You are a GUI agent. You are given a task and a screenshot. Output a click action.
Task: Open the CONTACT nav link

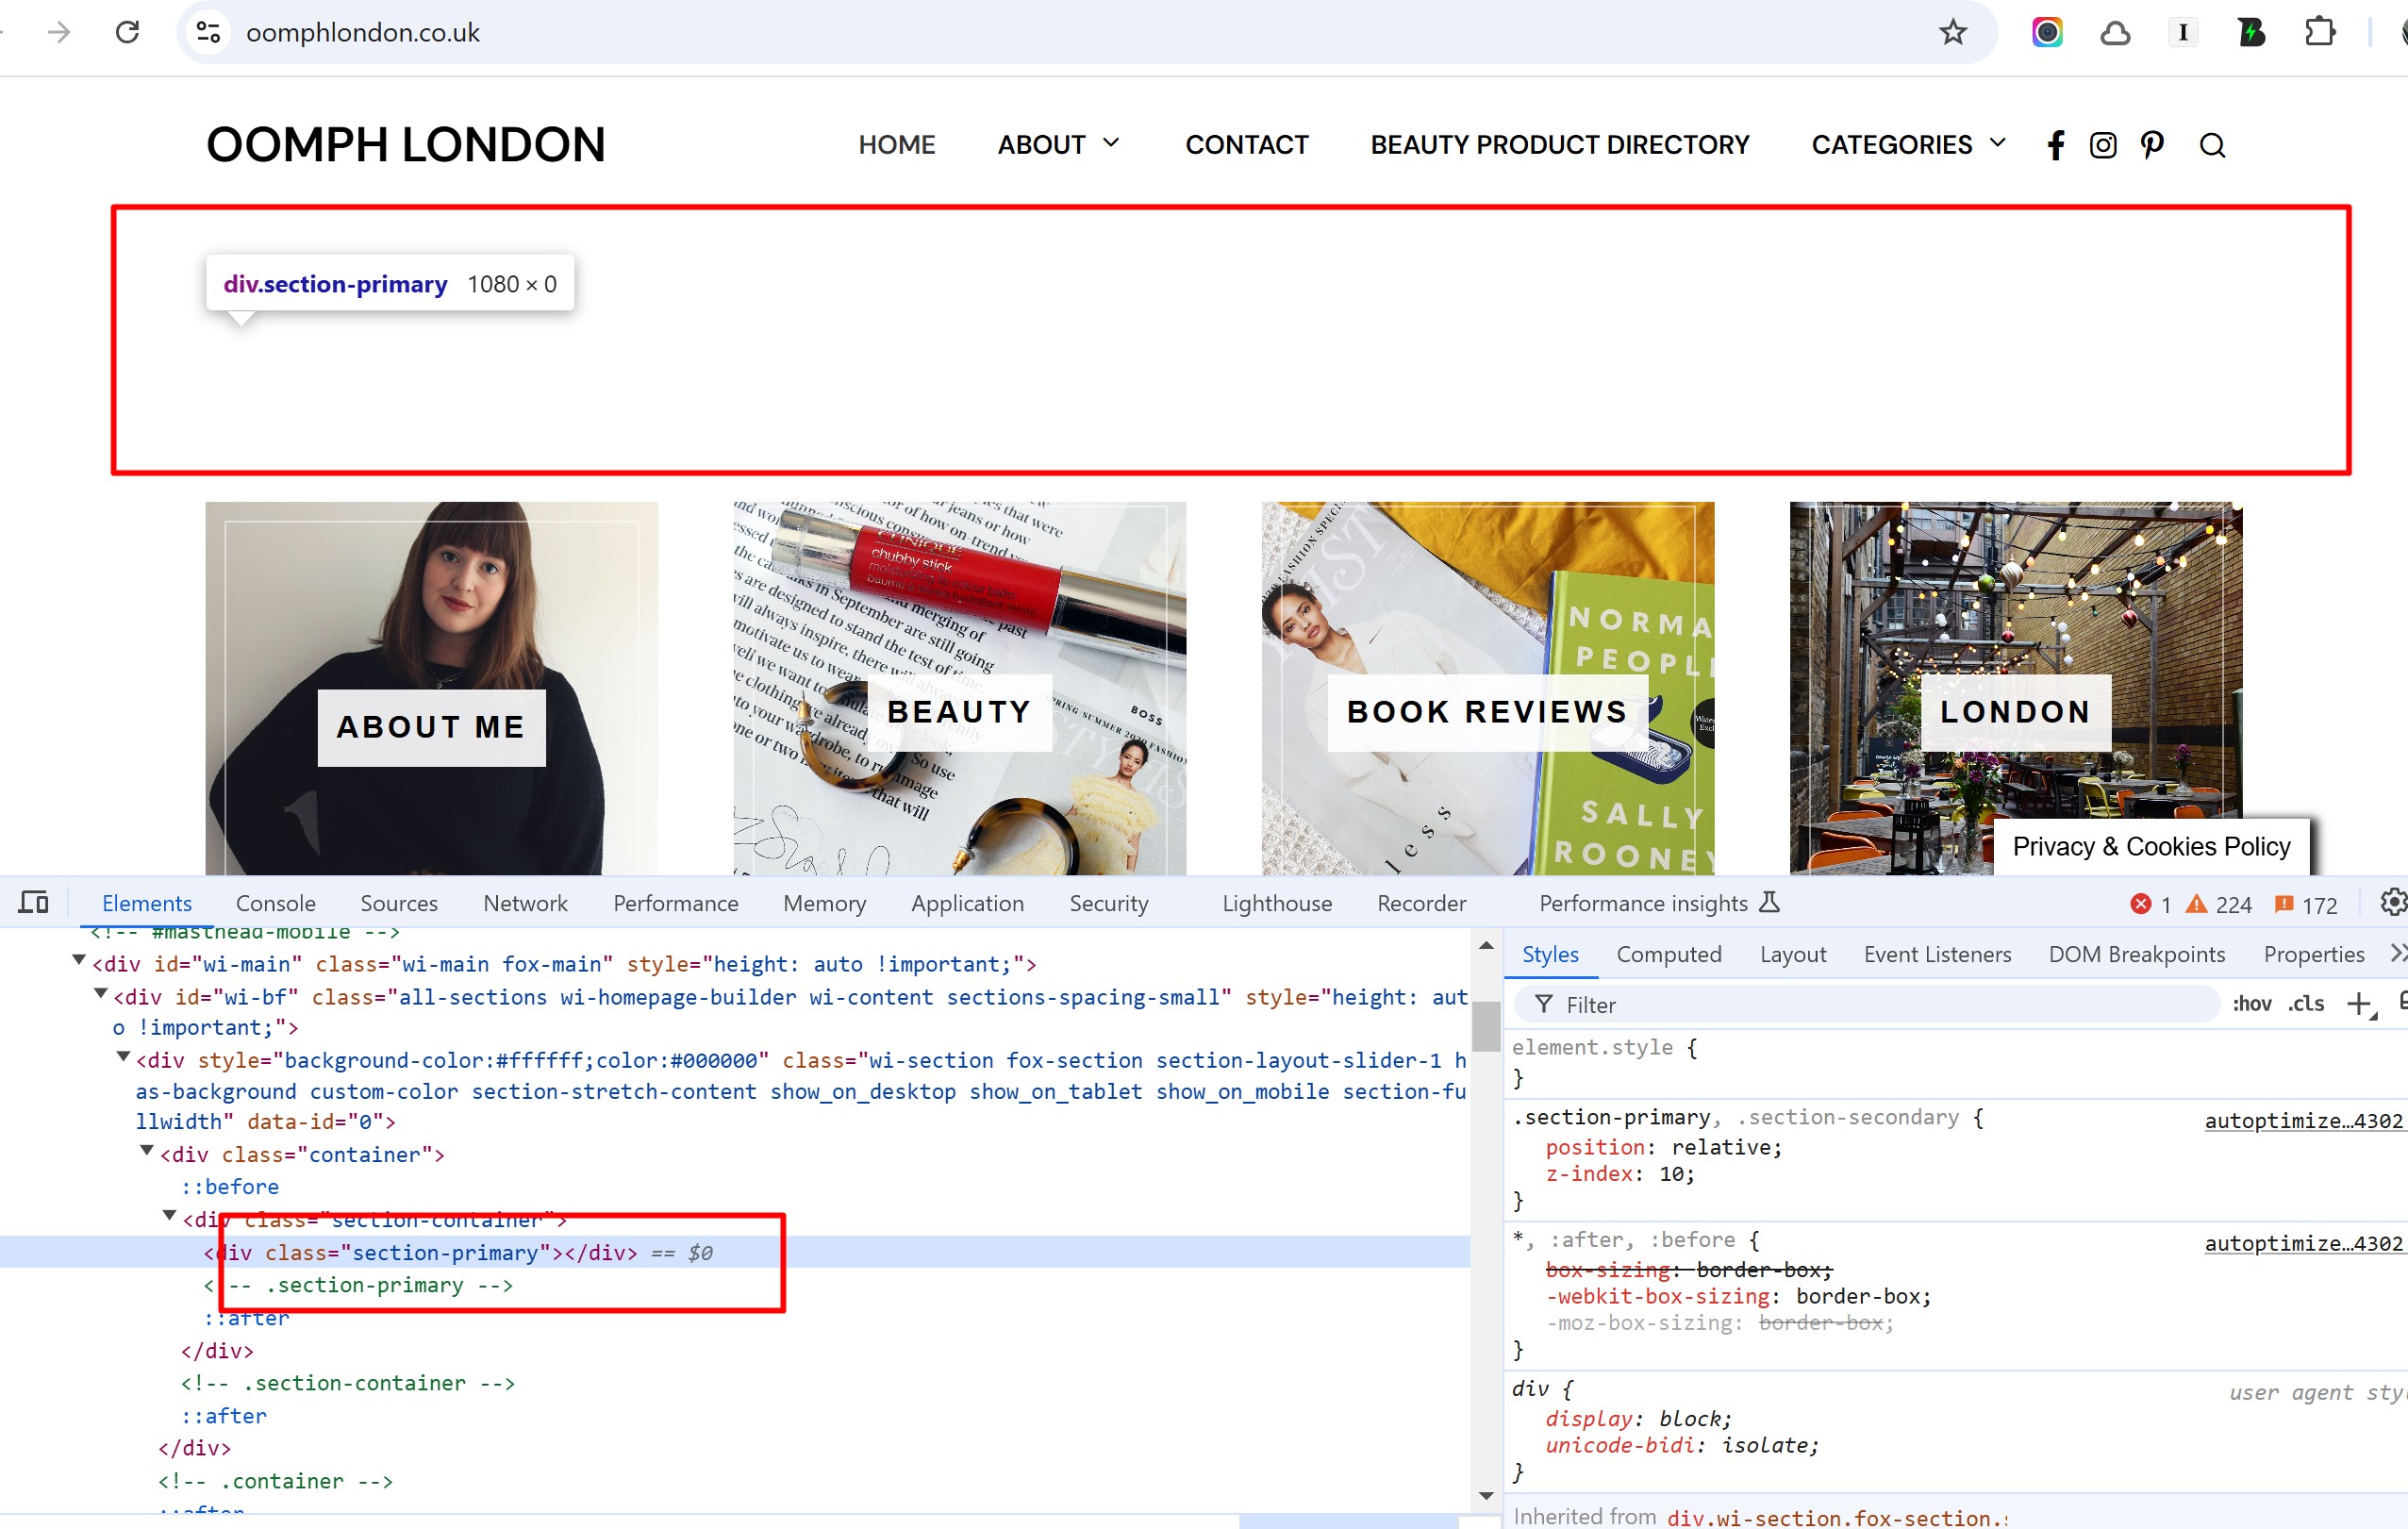[x=1246, y=145]
